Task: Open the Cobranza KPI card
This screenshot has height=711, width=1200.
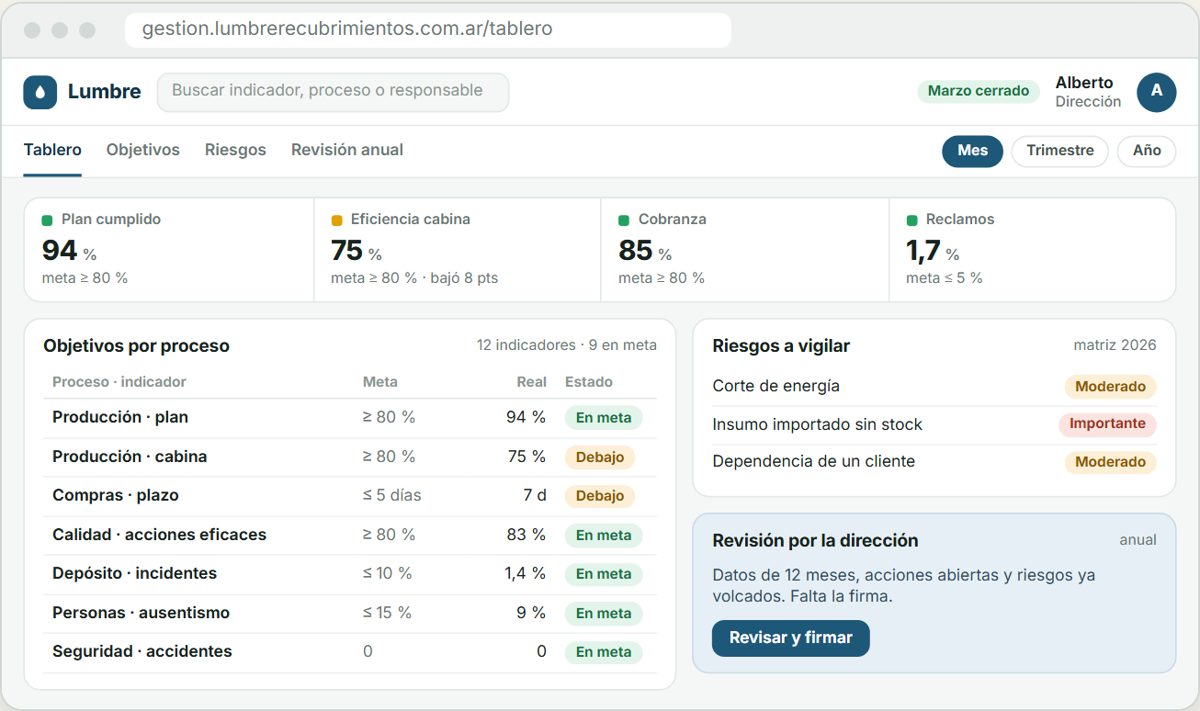Action: point(745,249)
